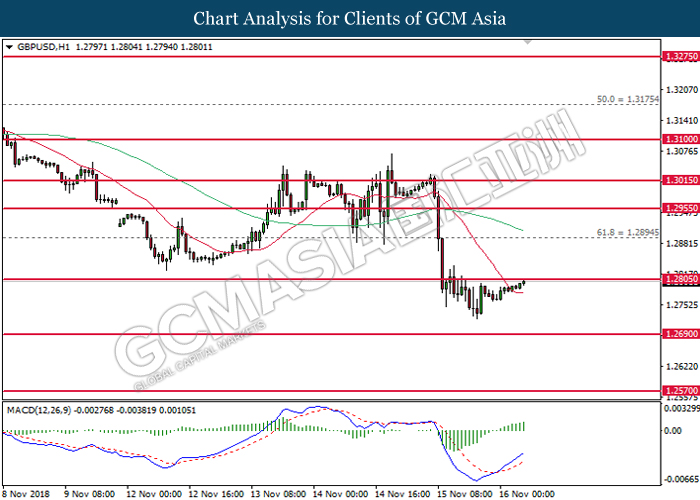Select the 1.31000 price level label
700x500 pixels.
pos(681,139)
